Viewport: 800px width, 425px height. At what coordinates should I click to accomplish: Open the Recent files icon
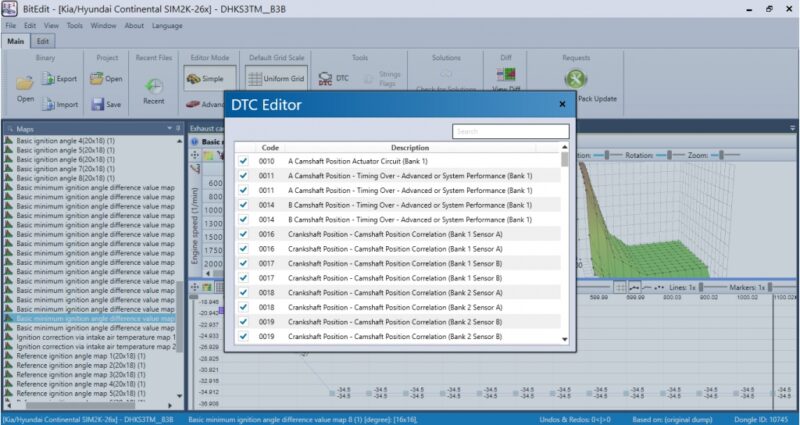[153, 86]
